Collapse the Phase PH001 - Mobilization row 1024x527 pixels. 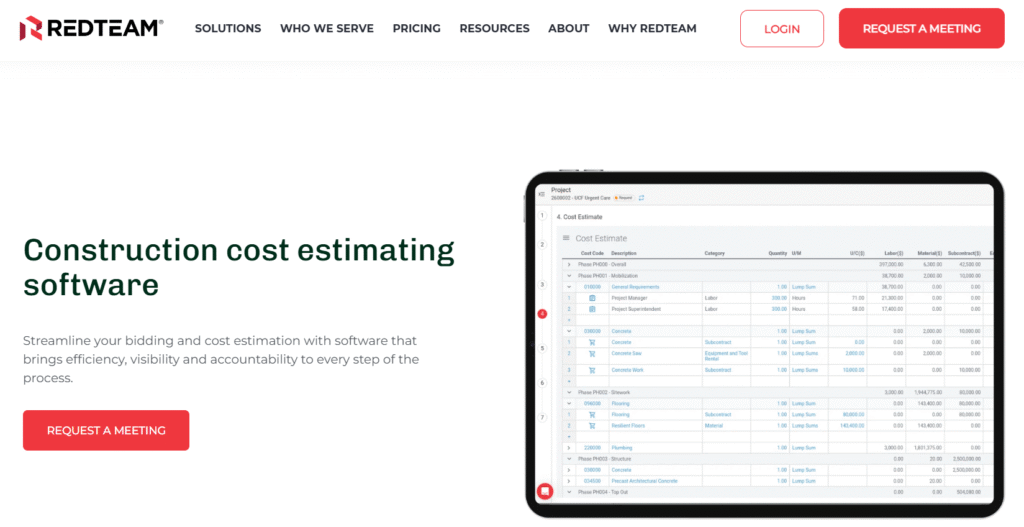tap(569, 275)
